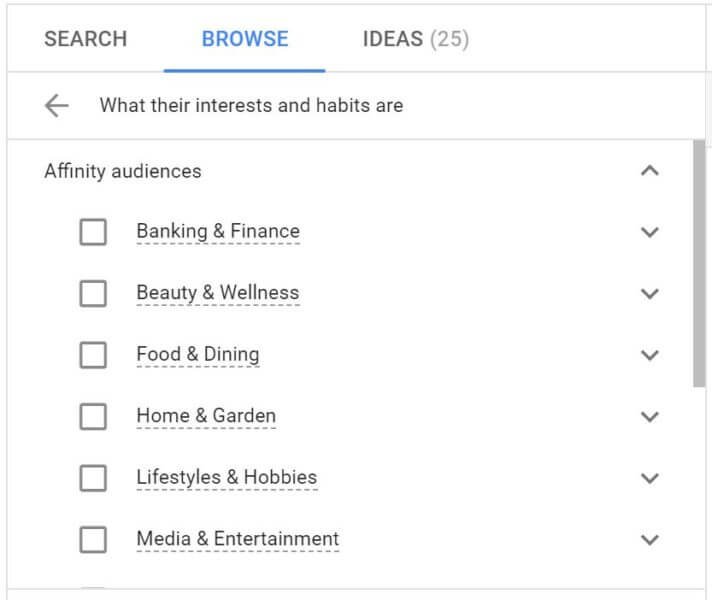The width and height of the screenshot is (712, 600).
Task: Tick the Media & Entertainment checkbox
Action: (93, 539)
